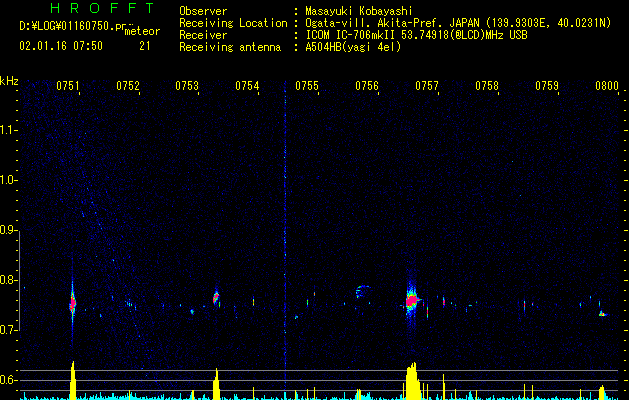
Task: Click the 0753 time marker
Action: [187, 86]
